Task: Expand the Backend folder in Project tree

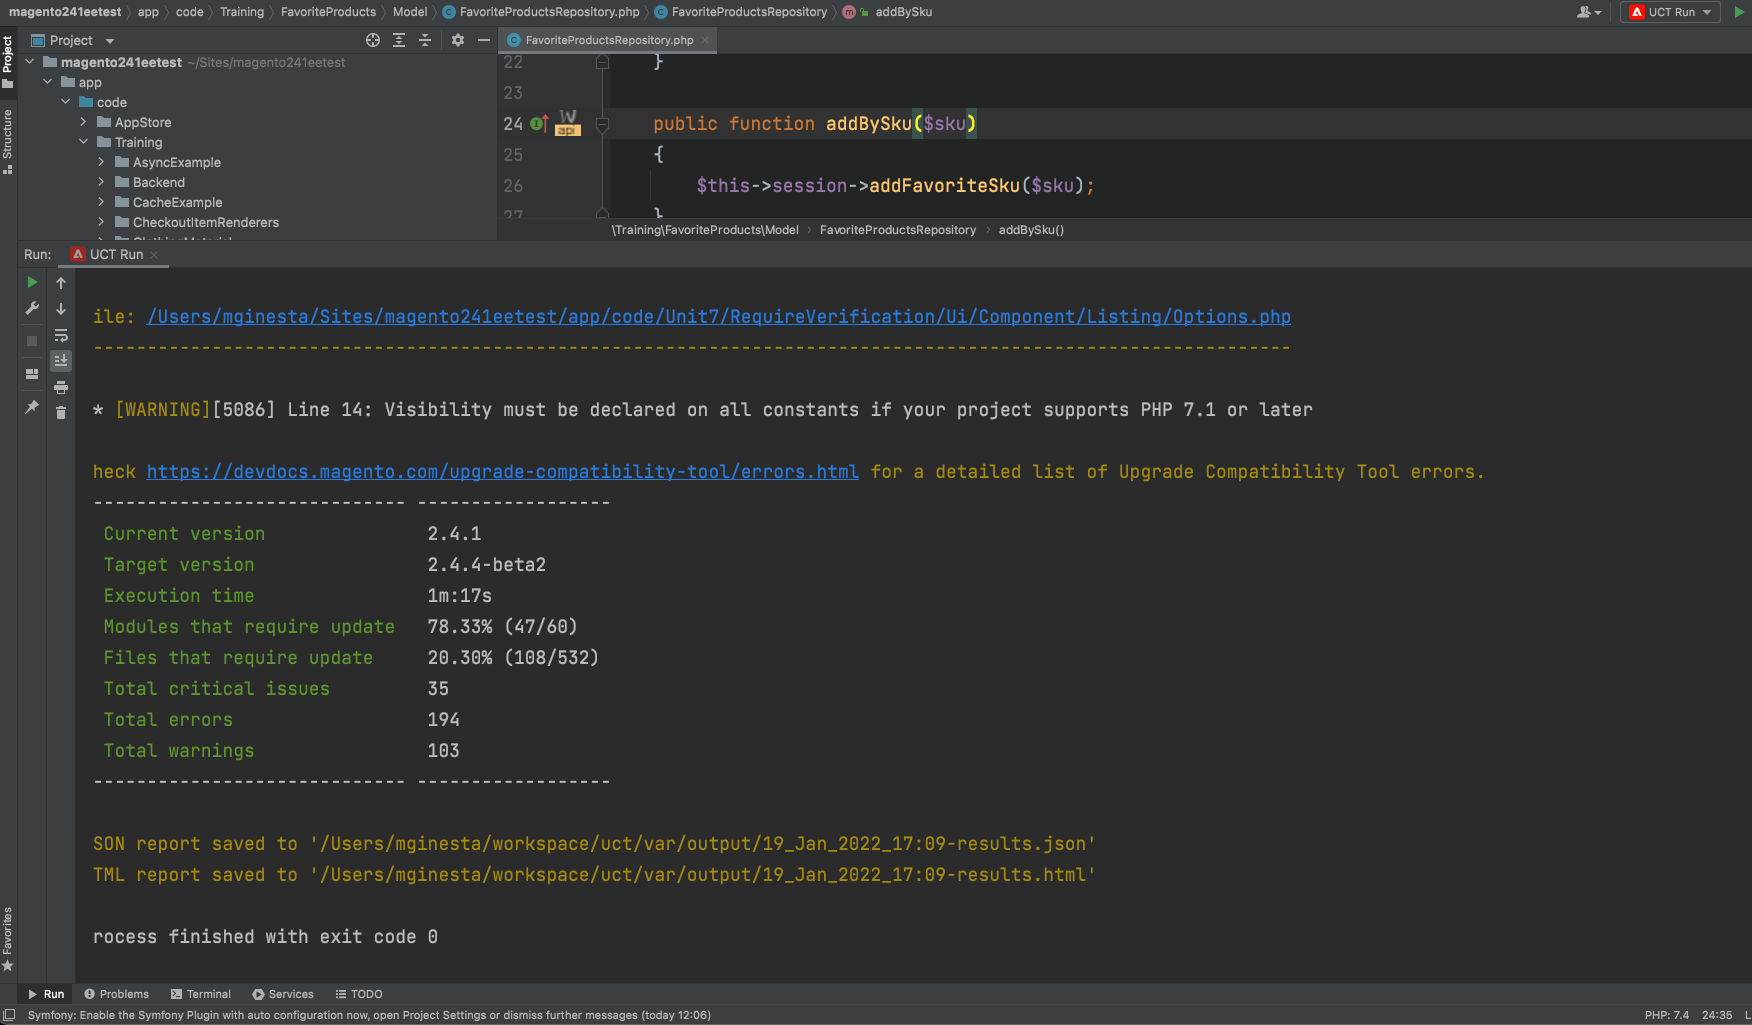Action: (101, 182)
